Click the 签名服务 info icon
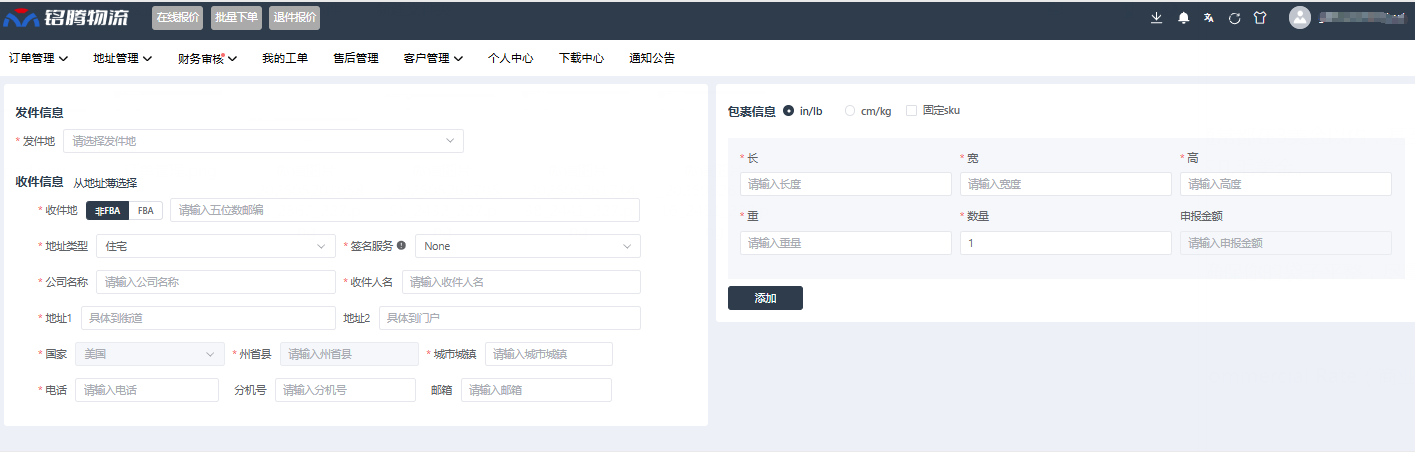This screenshot has height=452, width=1415. [x=401, y=245]
